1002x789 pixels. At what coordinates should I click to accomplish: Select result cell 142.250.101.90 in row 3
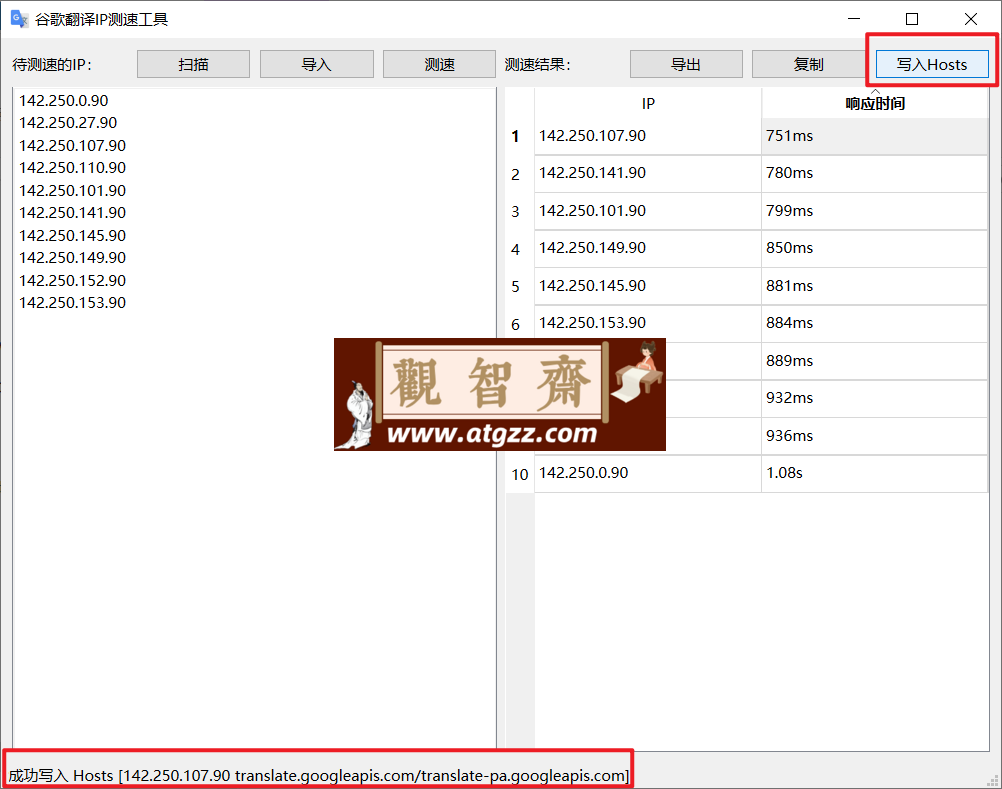pos(648,211)
